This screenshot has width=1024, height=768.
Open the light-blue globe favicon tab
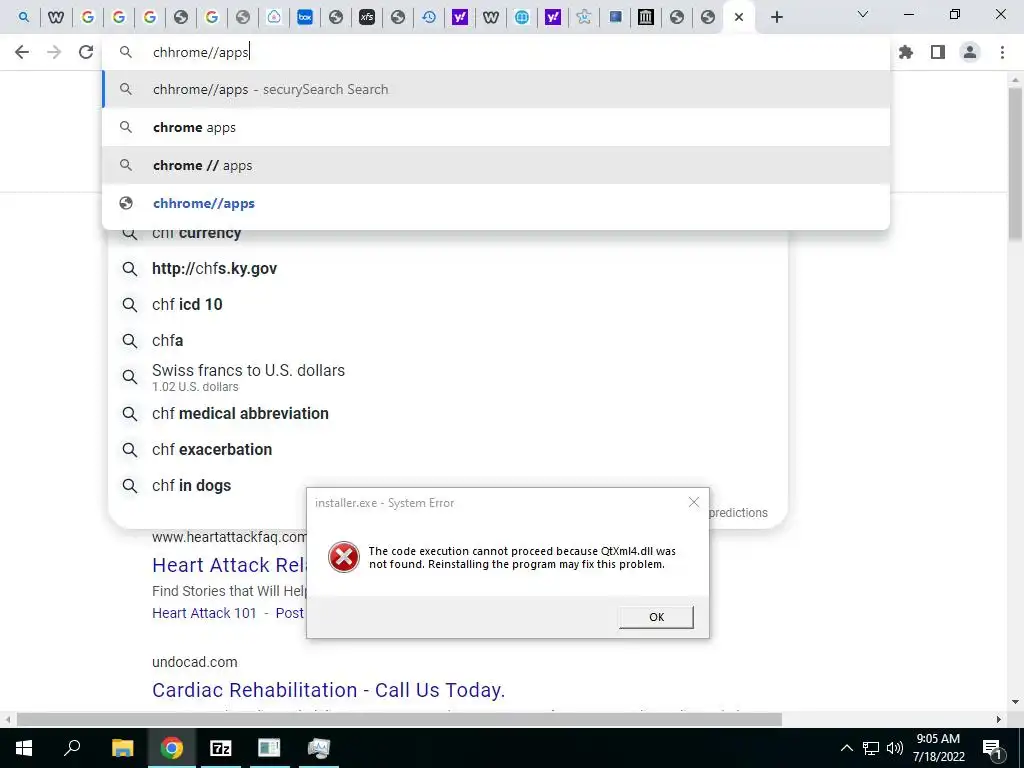(x=522, y=17)
